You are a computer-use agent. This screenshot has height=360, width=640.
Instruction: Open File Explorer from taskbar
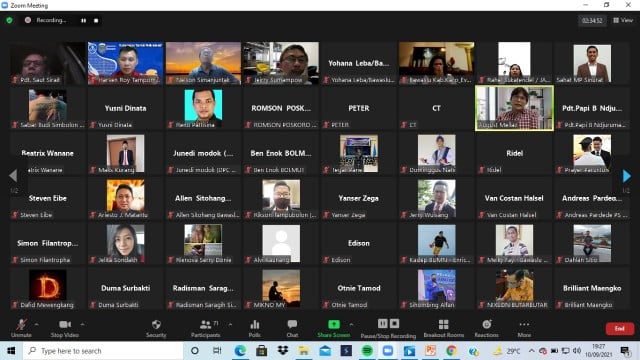(x=304, y=351)
